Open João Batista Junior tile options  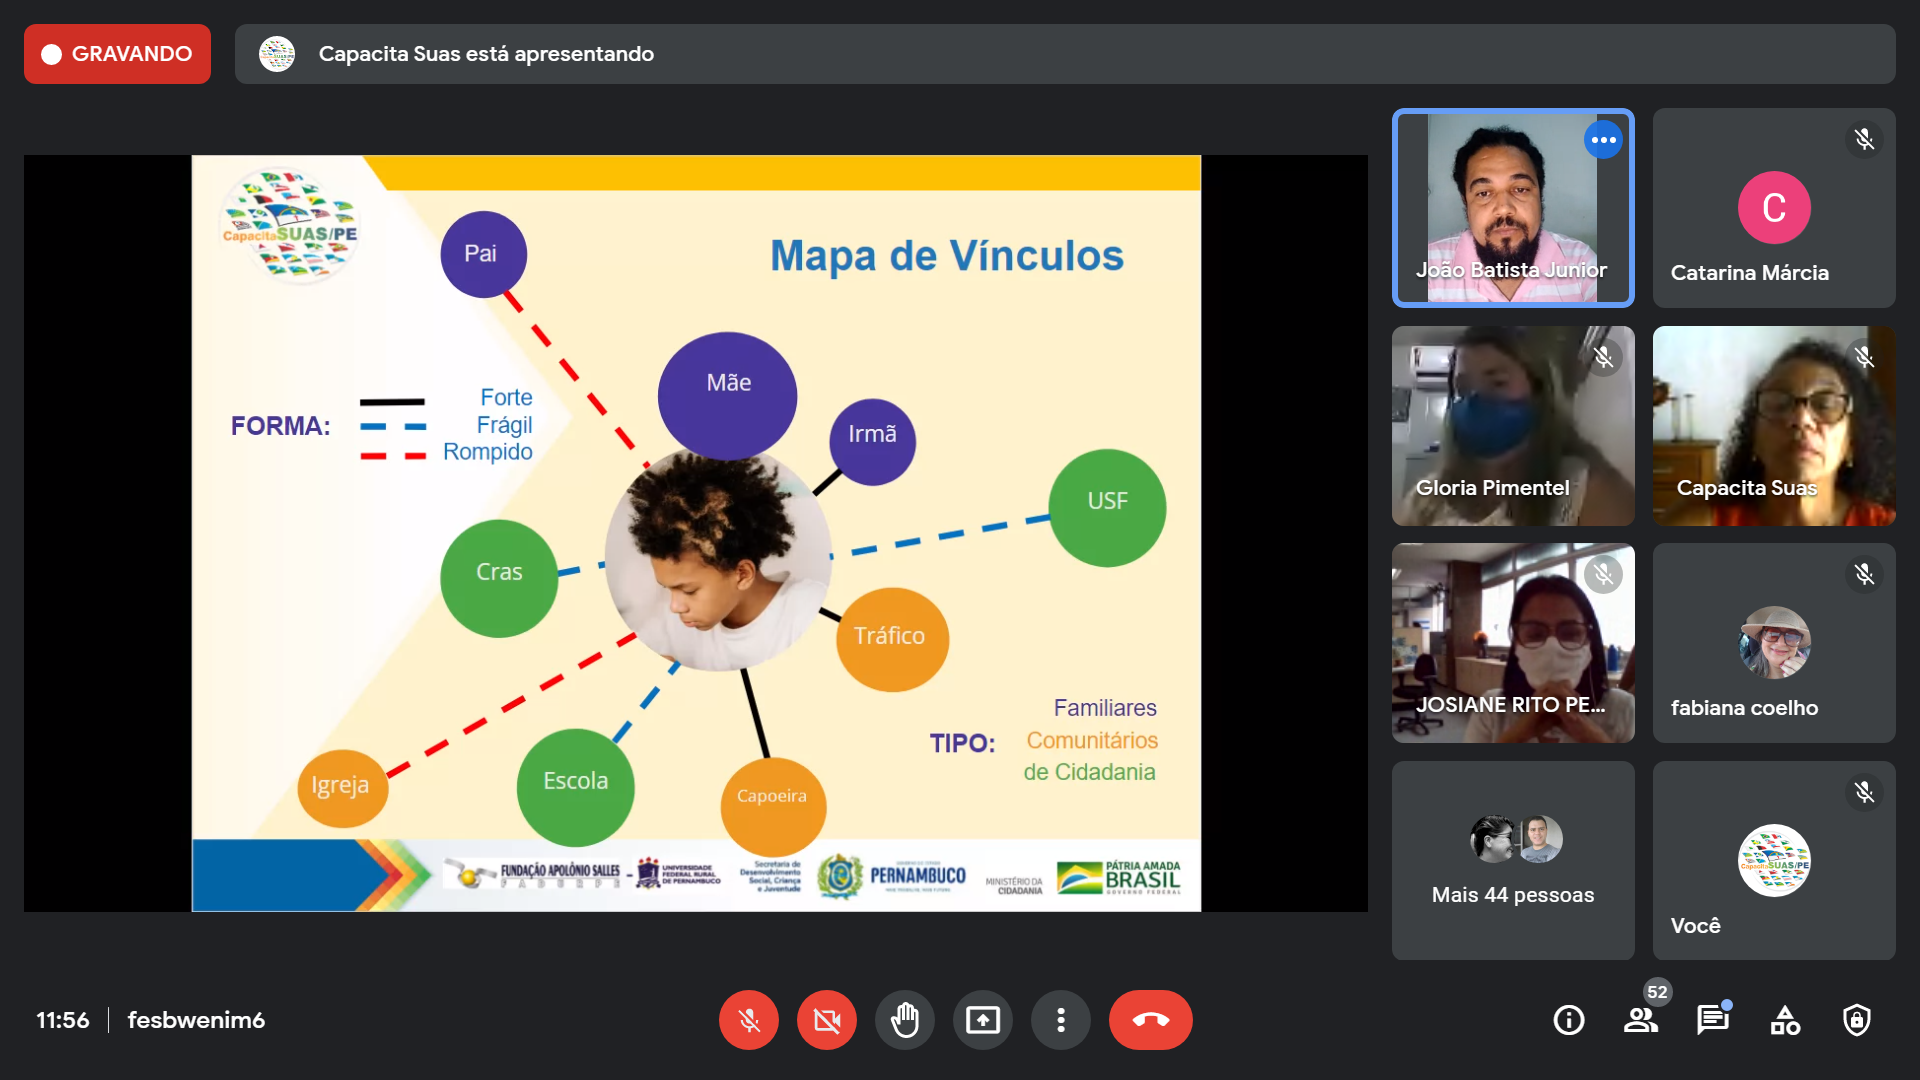1603,140
